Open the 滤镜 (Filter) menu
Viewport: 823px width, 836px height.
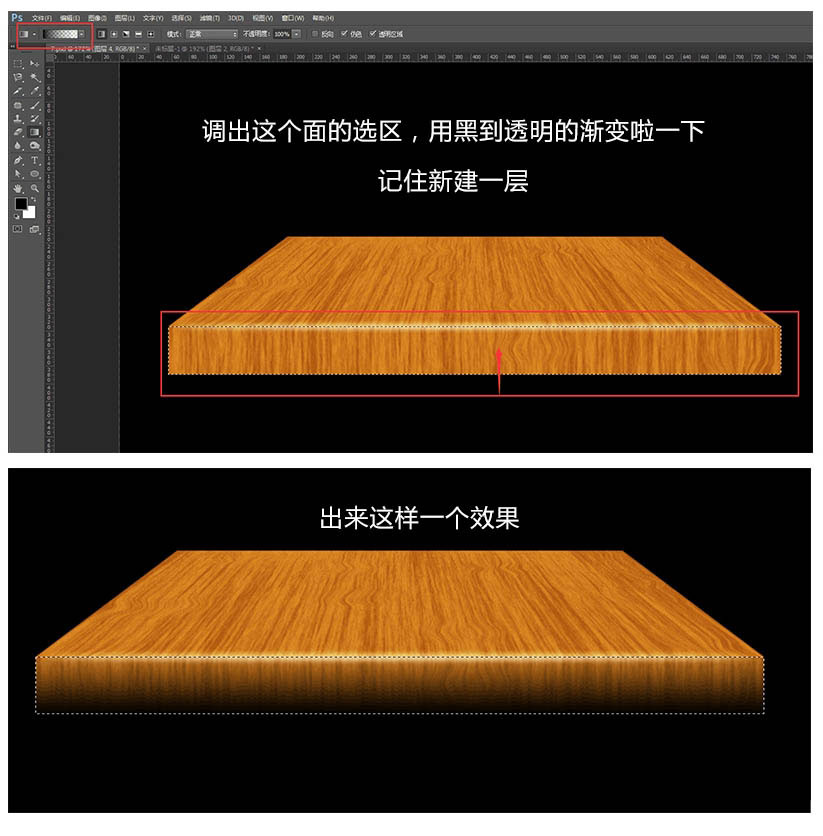(211, 14)
